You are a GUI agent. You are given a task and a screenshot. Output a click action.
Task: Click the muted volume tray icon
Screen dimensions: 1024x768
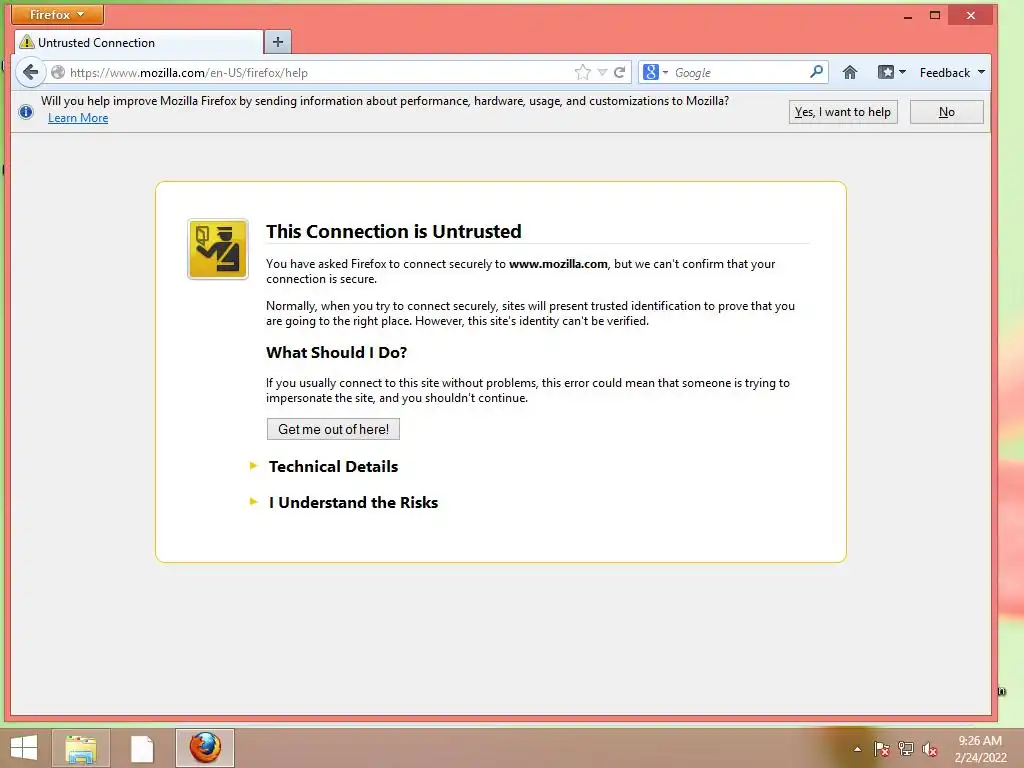point(930,749)
